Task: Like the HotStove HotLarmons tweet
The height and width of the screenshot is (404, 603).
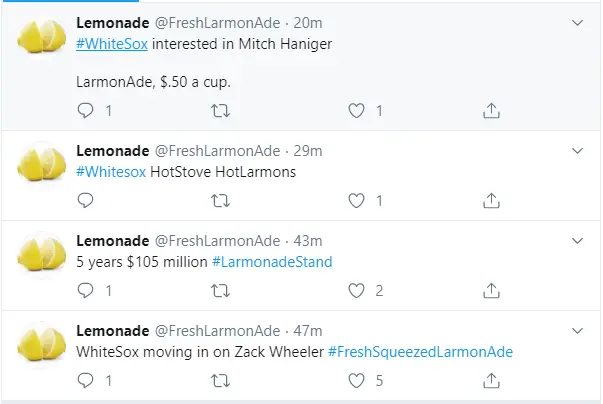Action: [x=355, y=200]
